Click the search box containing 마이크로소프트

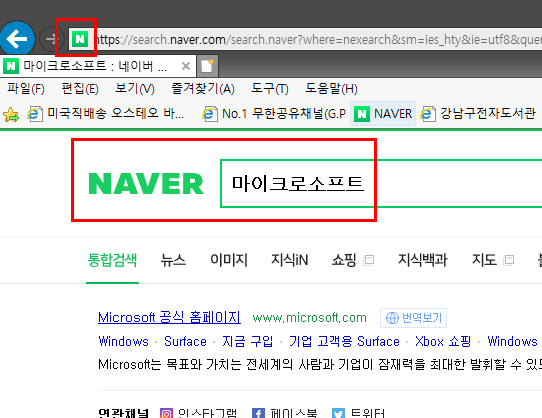381,184
